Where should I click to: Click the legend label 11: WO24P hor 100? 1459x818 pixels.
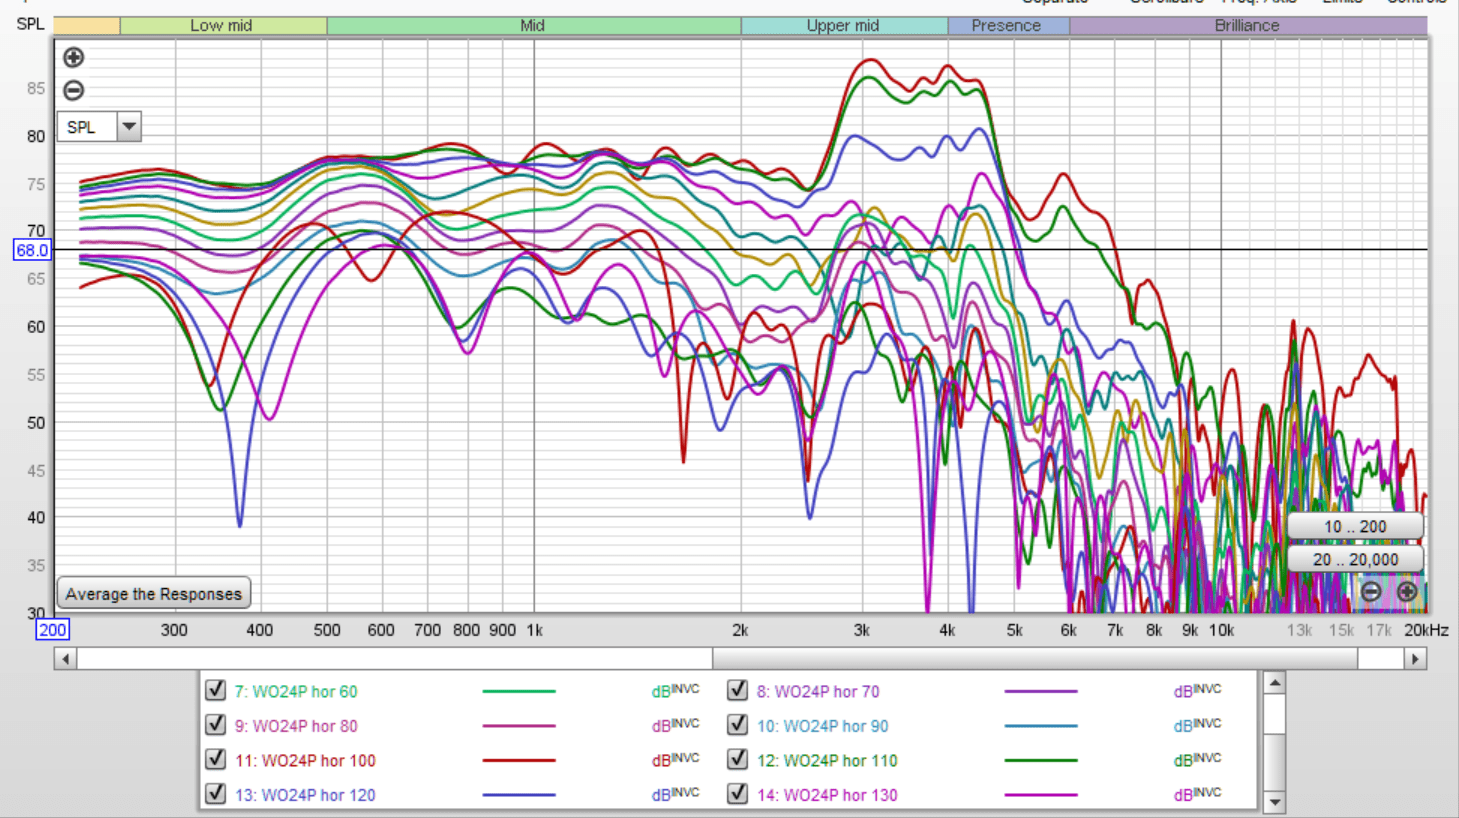[305, 761]
